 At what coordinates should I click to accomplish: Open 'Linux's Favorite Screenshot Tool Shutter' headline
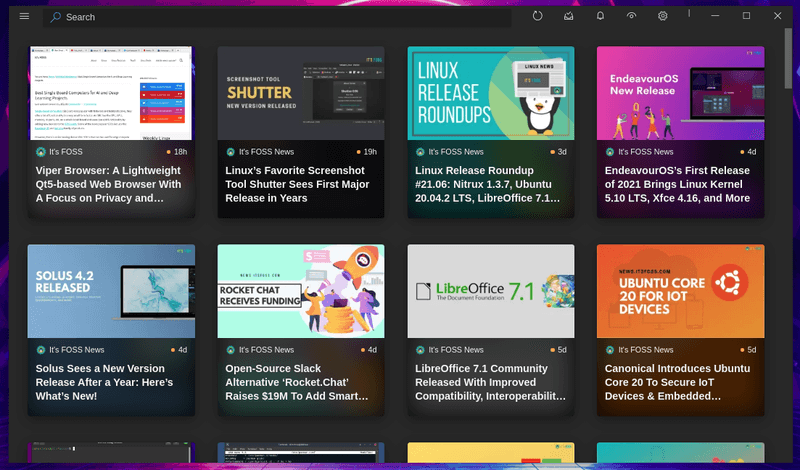[x=297, y=184]
